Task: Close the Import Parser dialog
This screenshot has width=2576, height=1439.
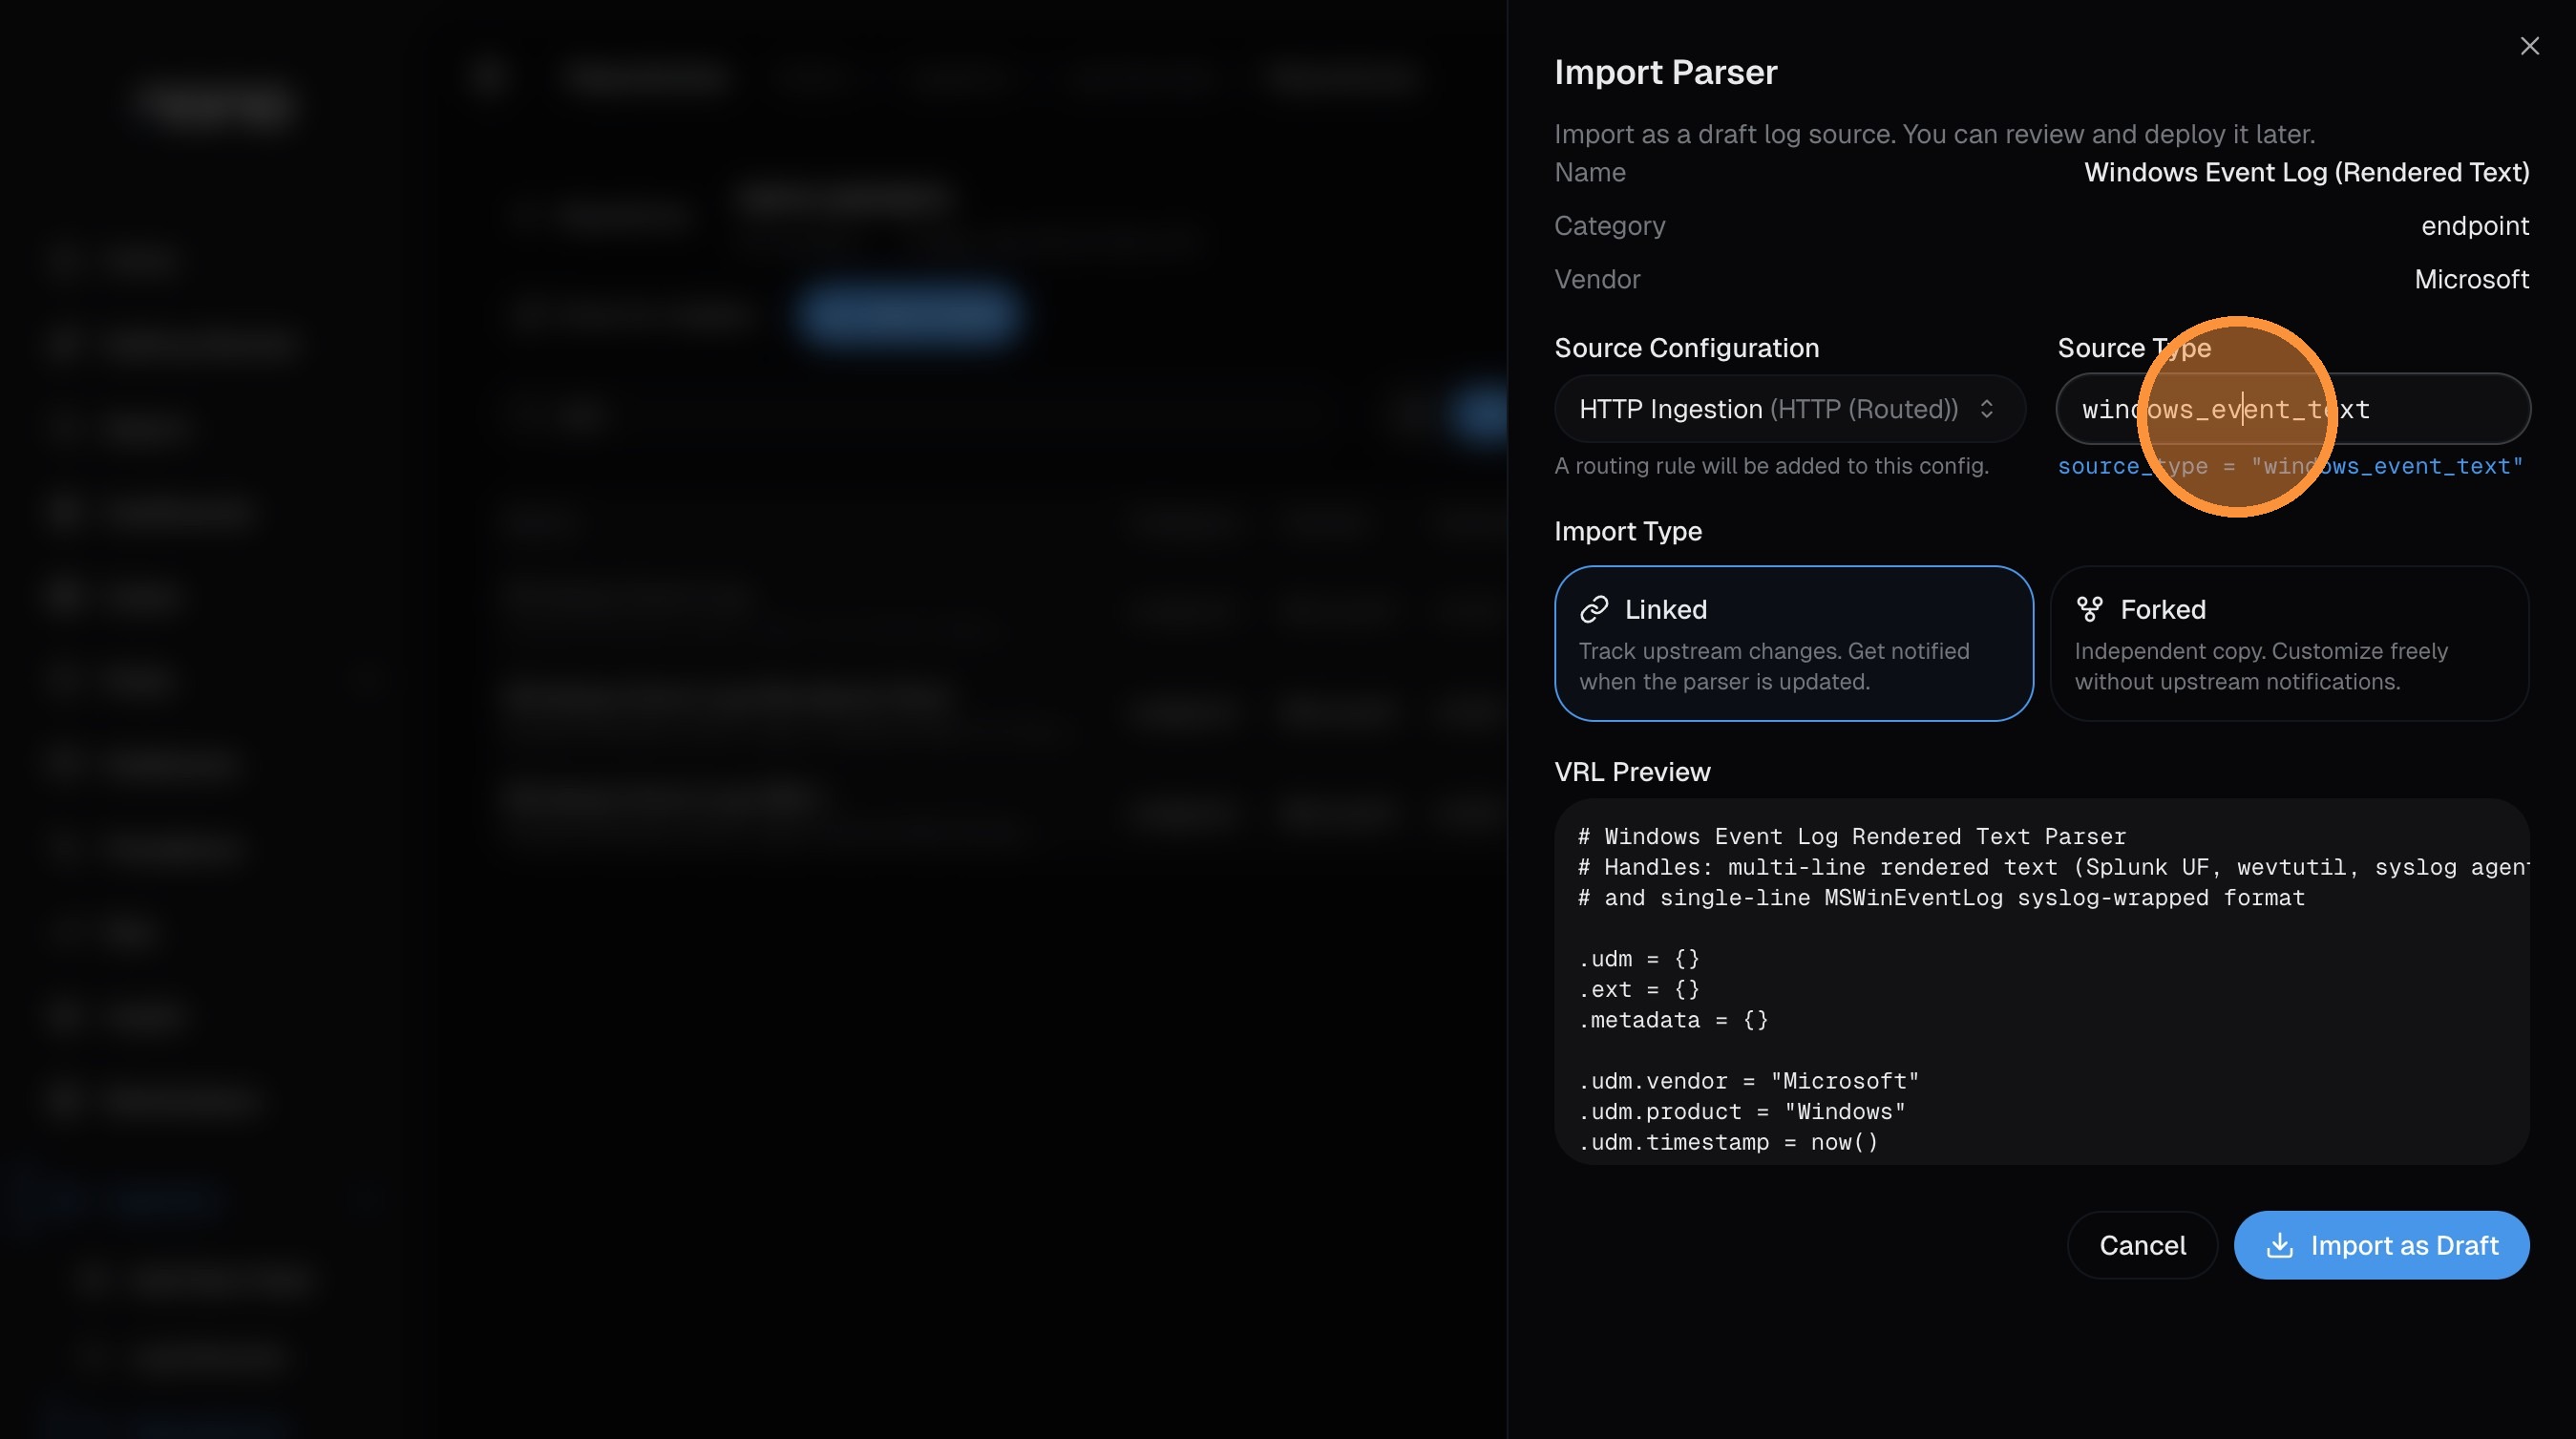Action: click(2530, 45)
